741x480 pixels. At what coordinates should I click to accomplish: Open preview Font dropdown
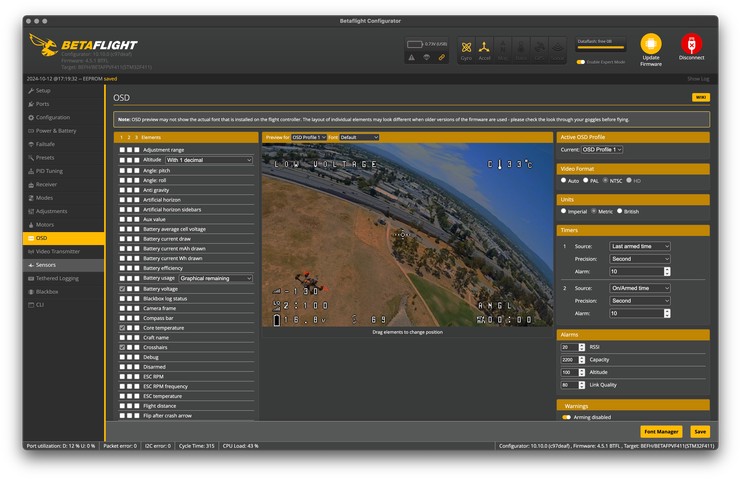click(359, 137)
